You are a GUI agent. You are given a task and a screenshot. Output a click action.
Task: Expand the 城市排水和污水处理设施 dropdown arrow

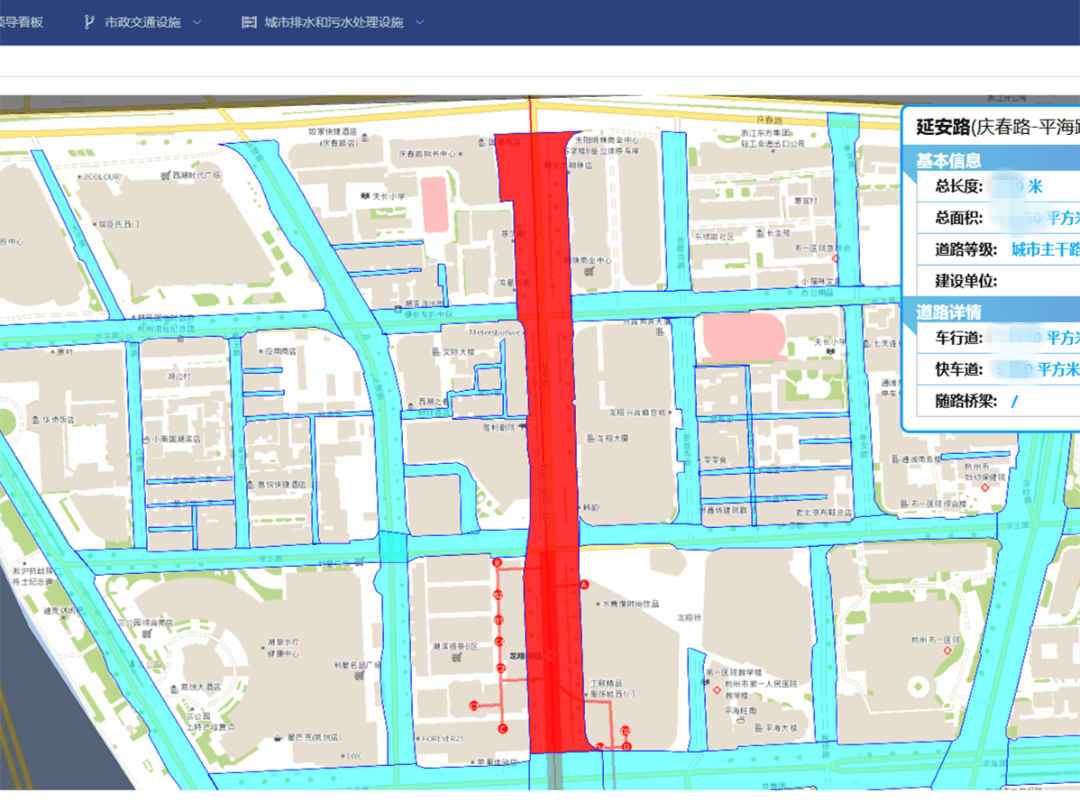[419, 22]
